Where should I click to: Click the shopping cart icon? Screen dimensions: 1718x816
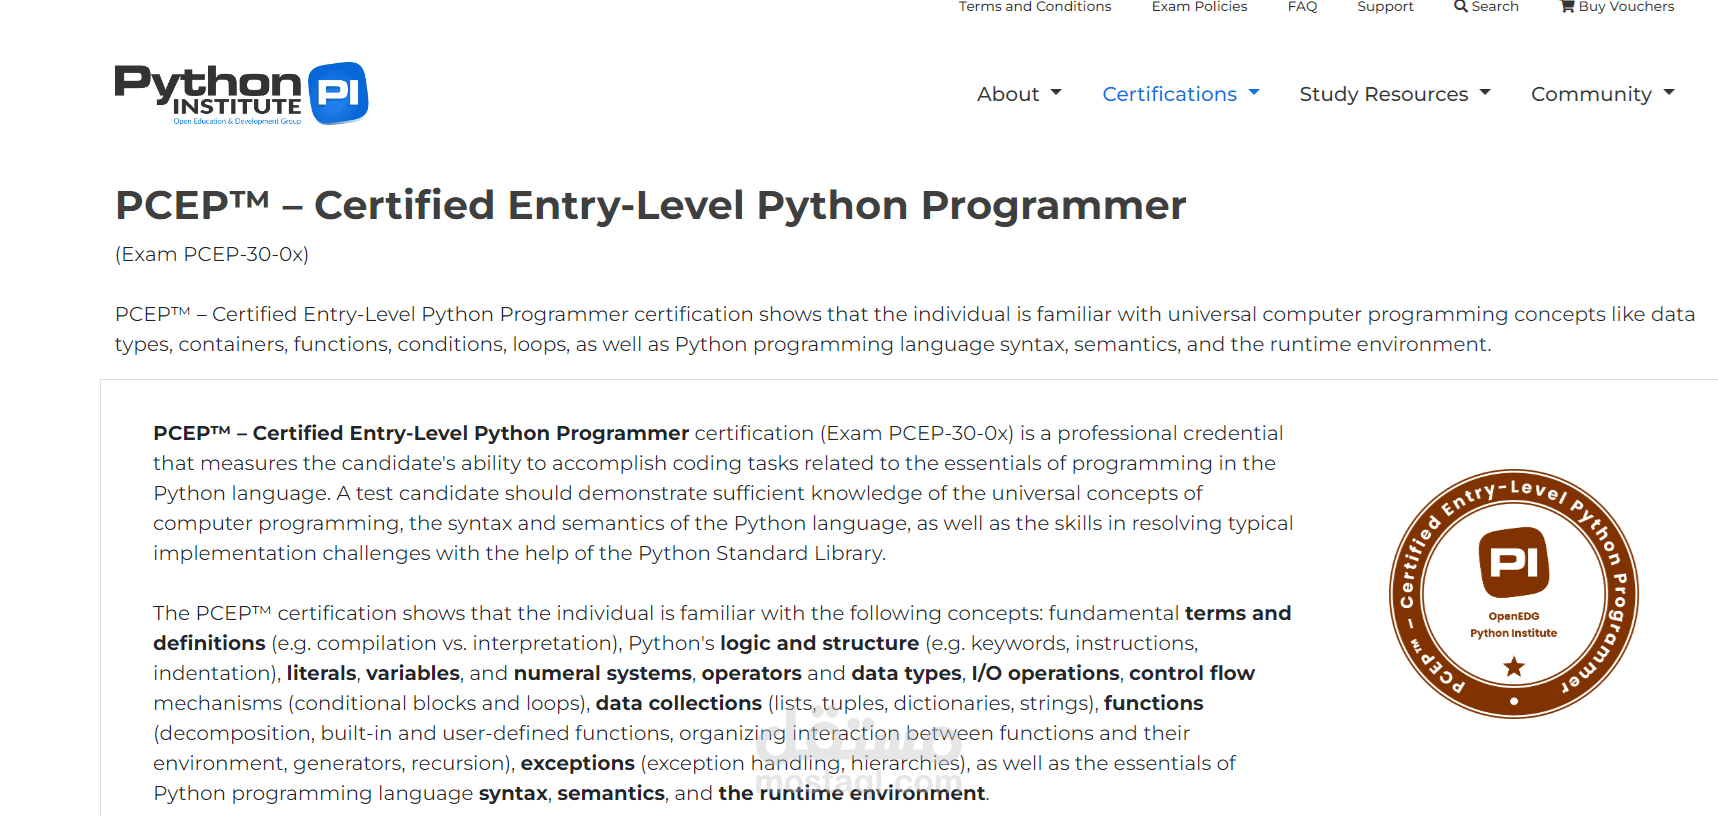[x=1568, y=6]
